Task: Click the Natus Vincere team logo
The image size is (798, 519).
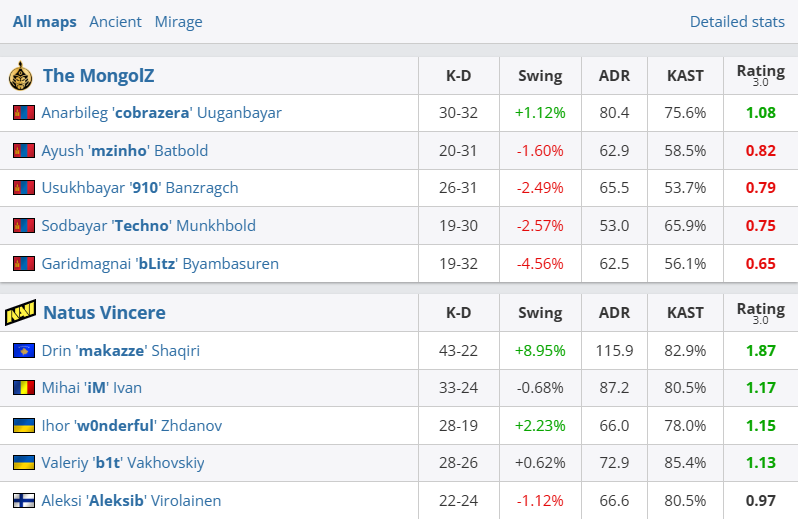Action: (20, 313)
